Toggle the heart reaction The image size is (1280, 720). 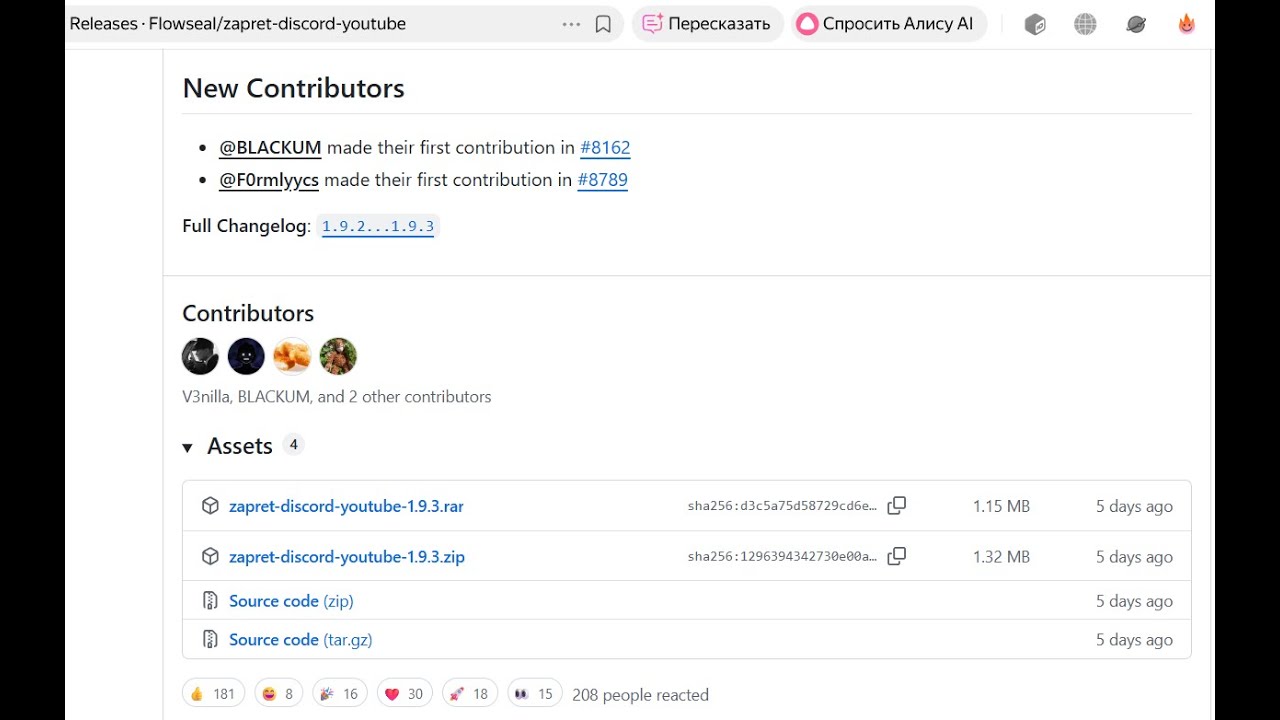coord(404,694)
